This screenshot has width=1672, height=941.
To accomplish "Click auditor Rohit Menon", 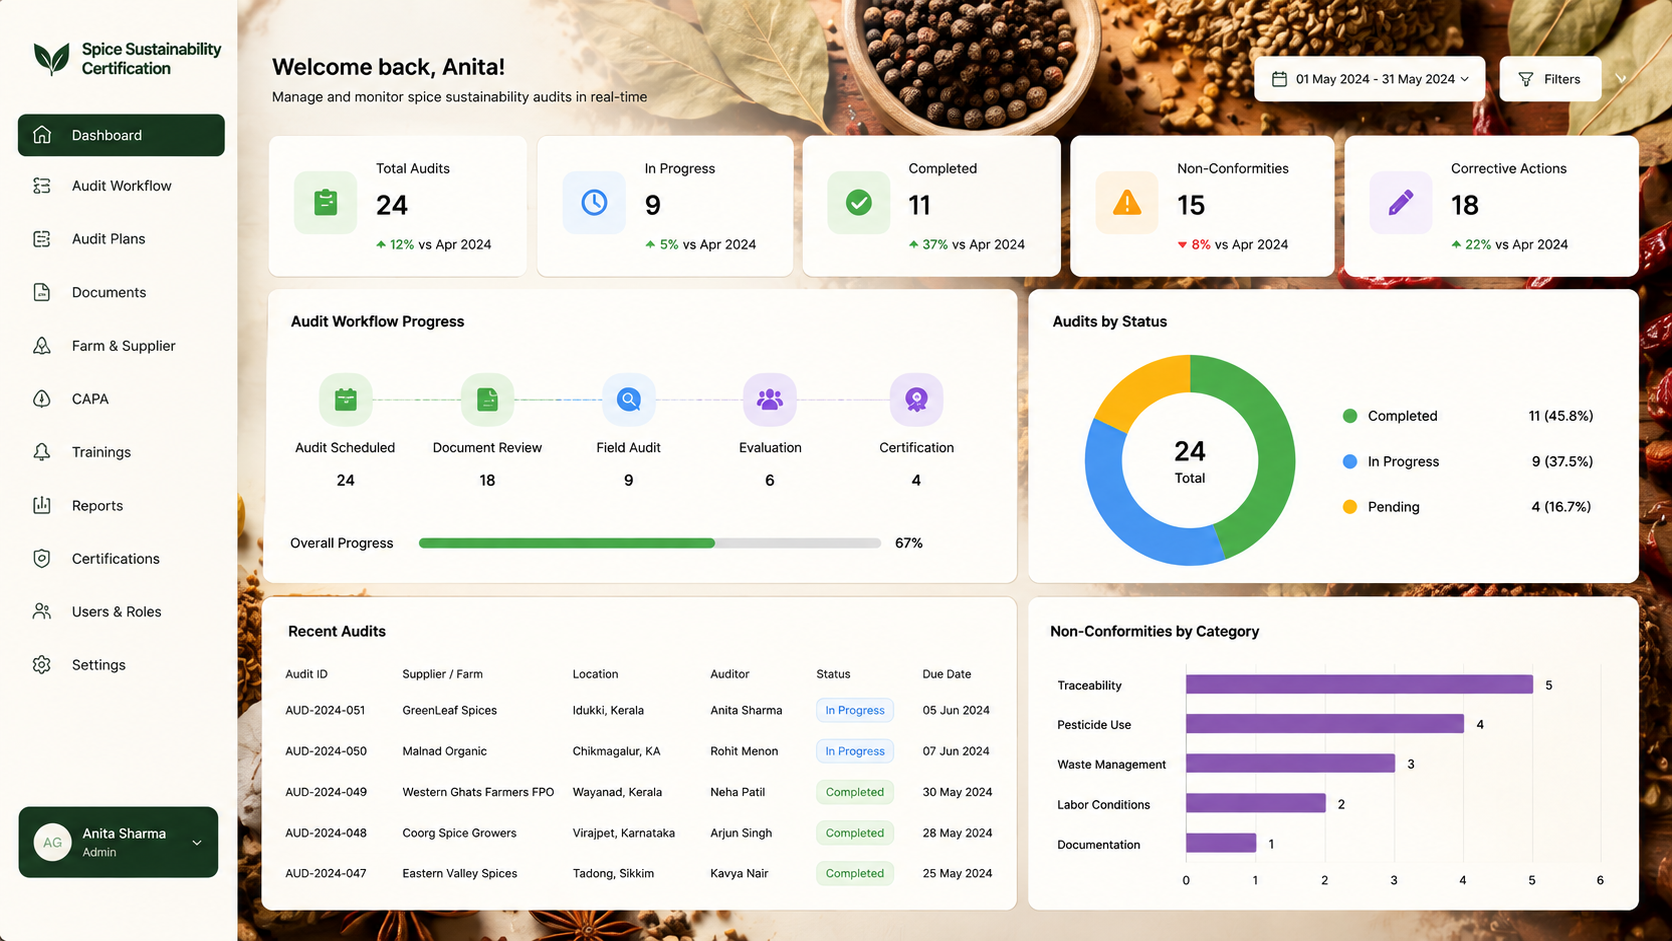I will tap(744, 751).
